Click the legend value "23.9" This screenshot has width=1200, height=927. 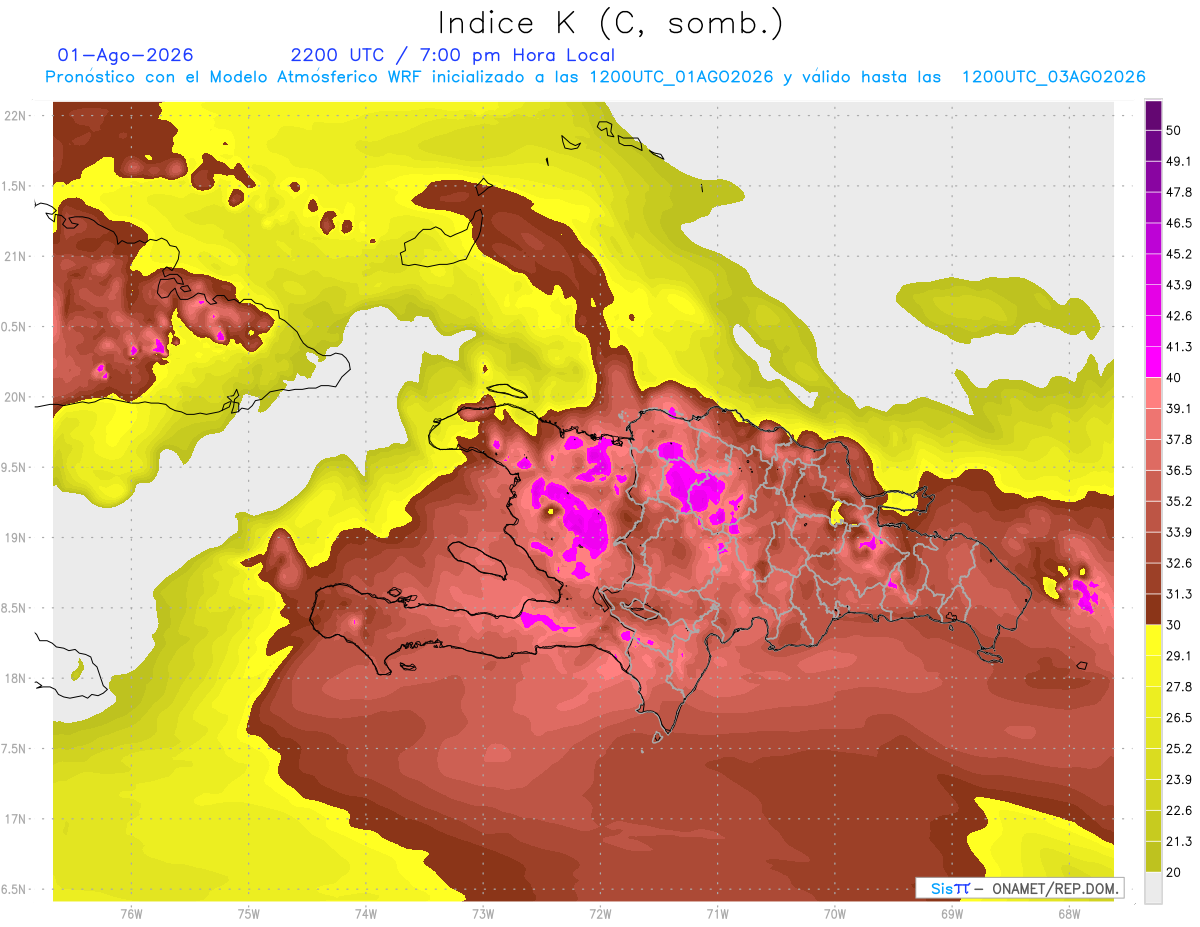click(x=1179, y=780)
